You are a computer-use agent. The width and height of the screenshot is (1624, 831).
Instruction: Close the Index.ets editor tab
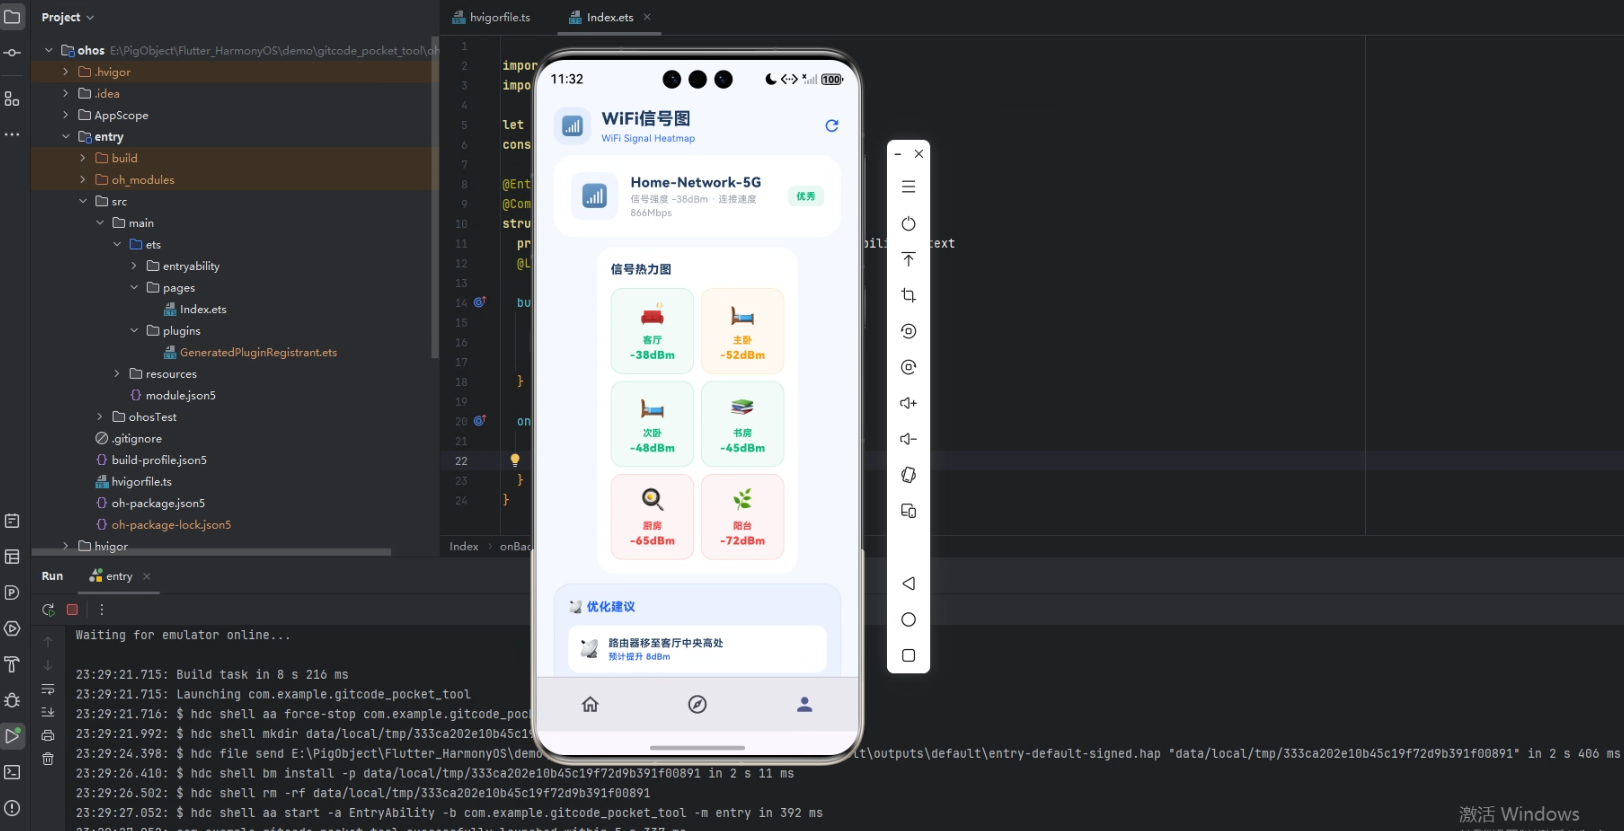pyautogui.click(x=647, y=17)
